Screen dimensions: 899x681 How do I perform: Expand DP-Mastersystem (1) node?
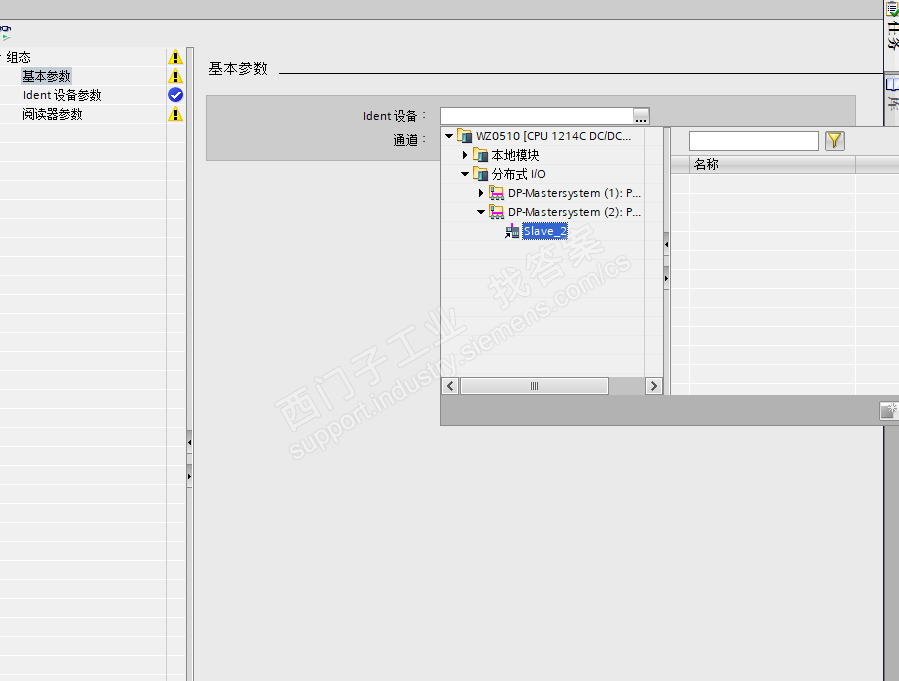481,193
